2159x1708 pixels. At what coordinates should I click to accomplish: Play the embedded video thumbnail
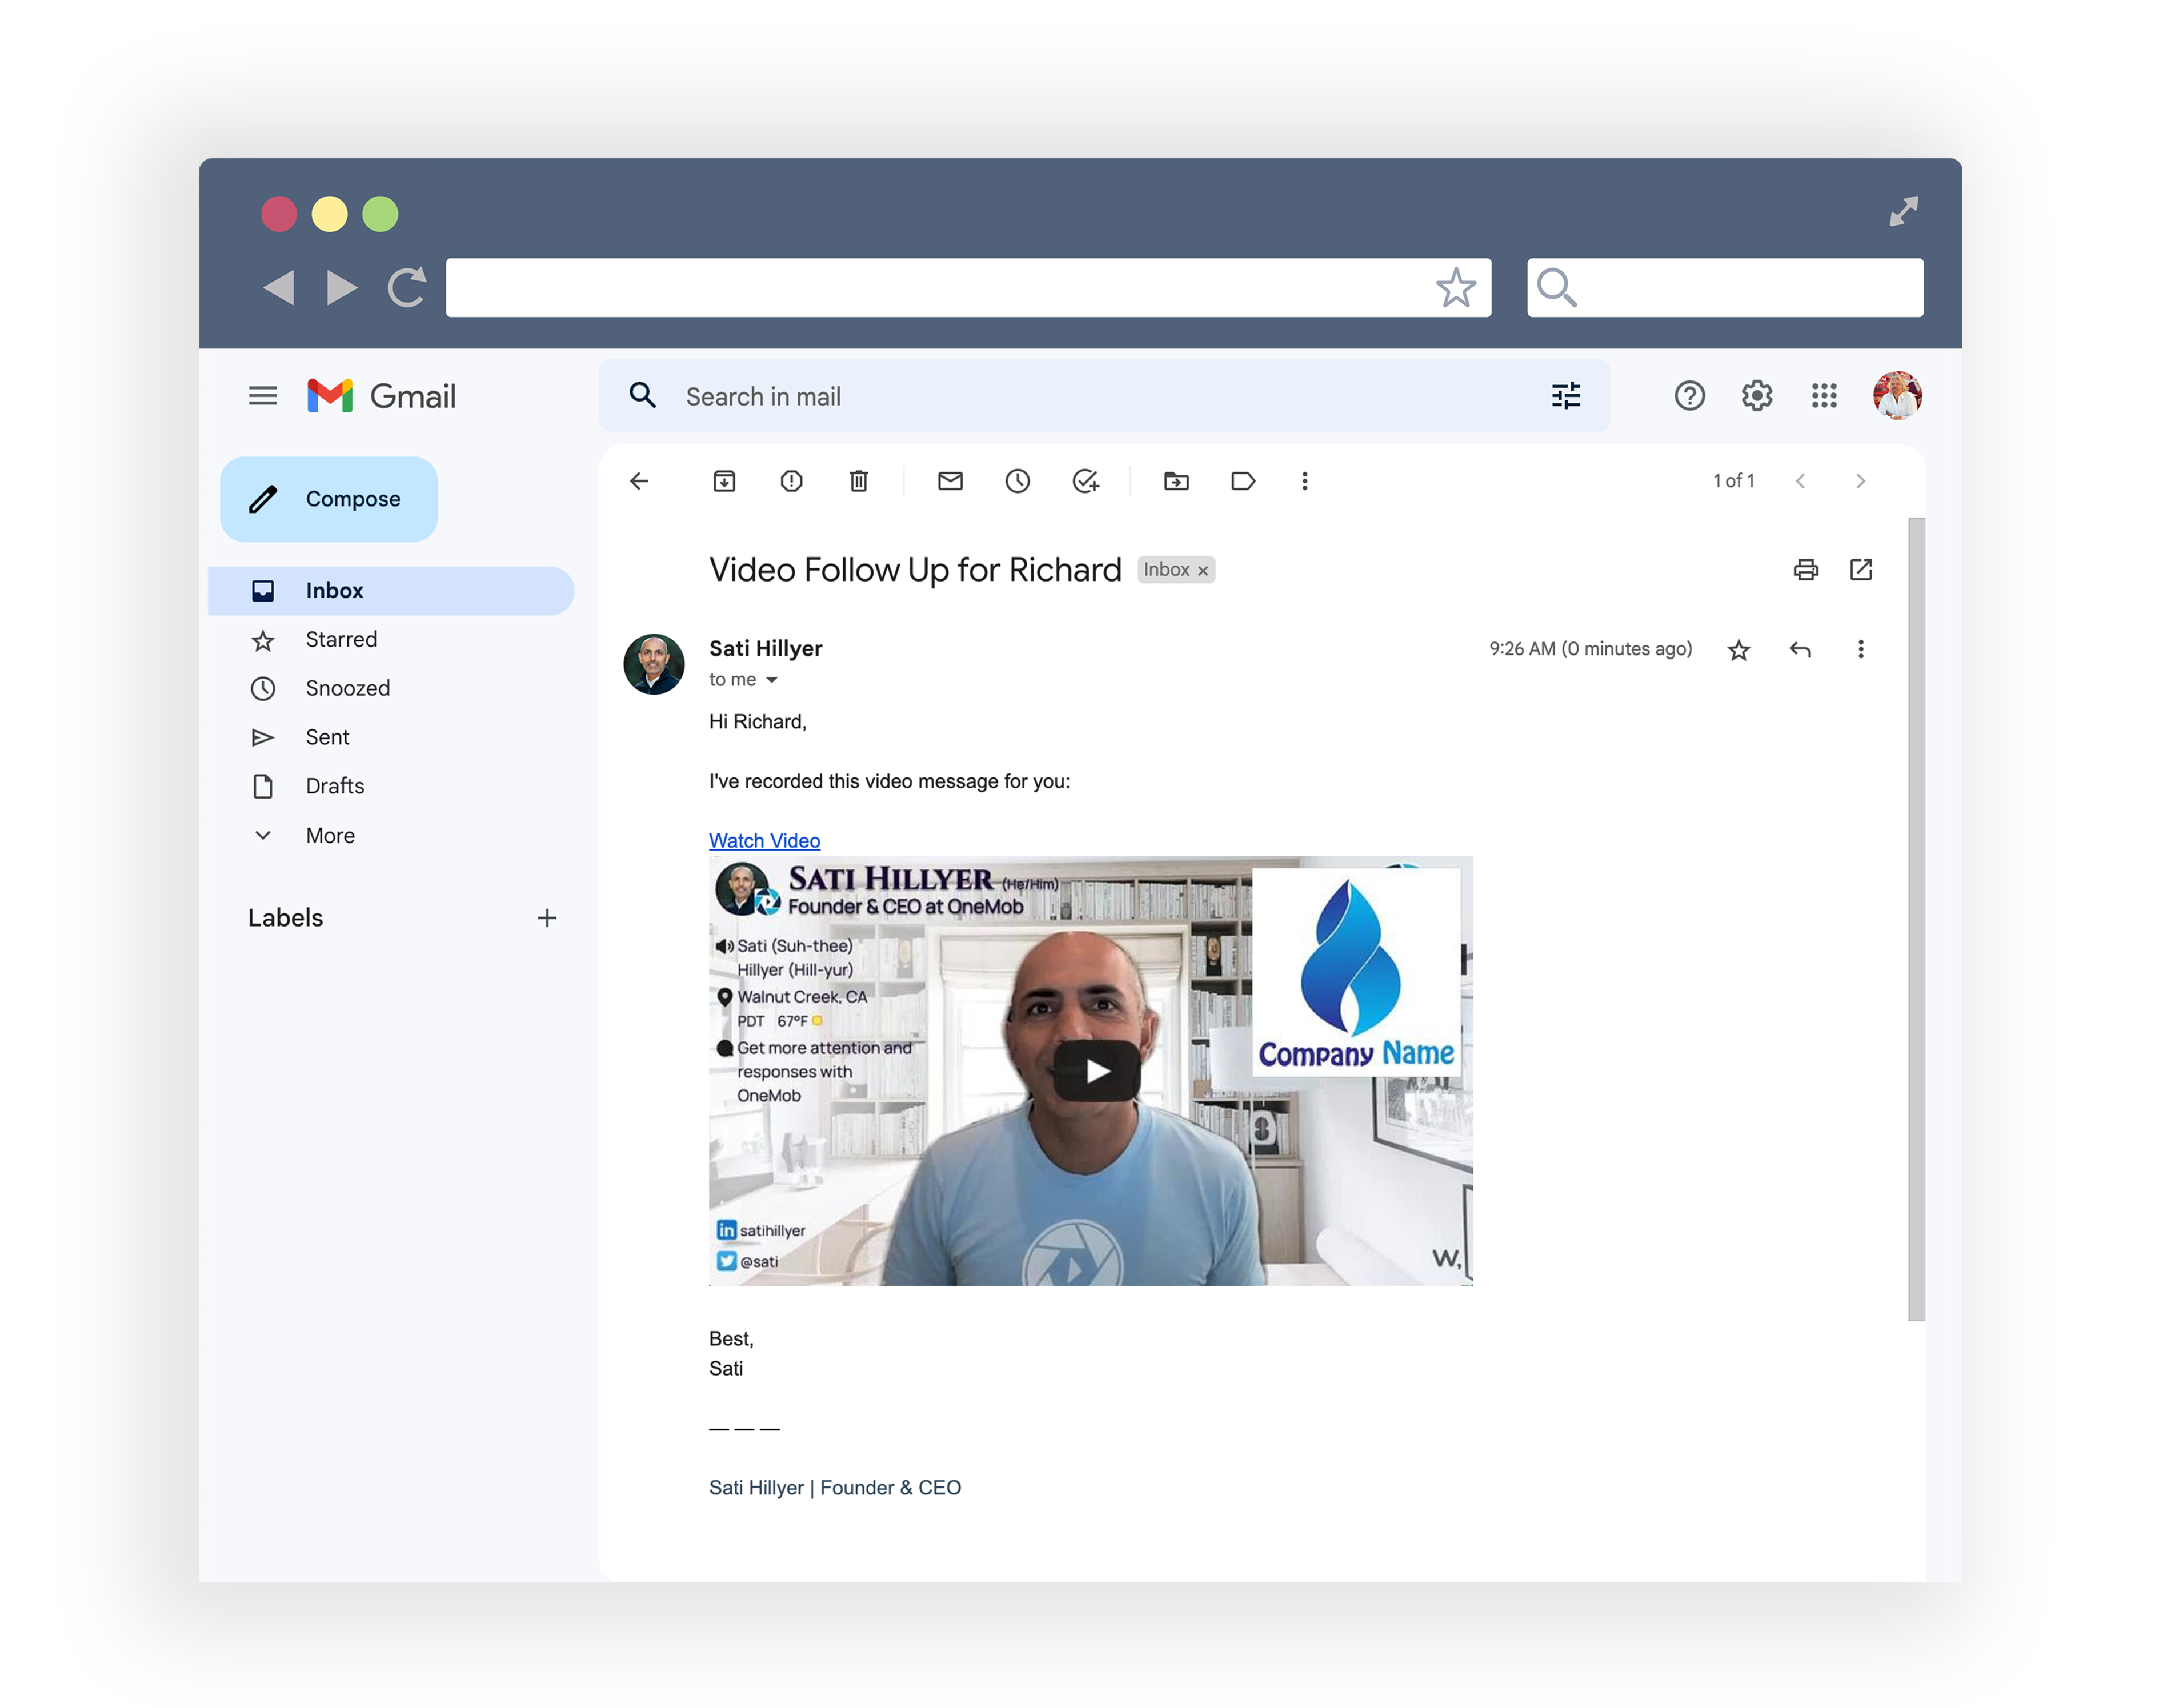[1092, 1070]
